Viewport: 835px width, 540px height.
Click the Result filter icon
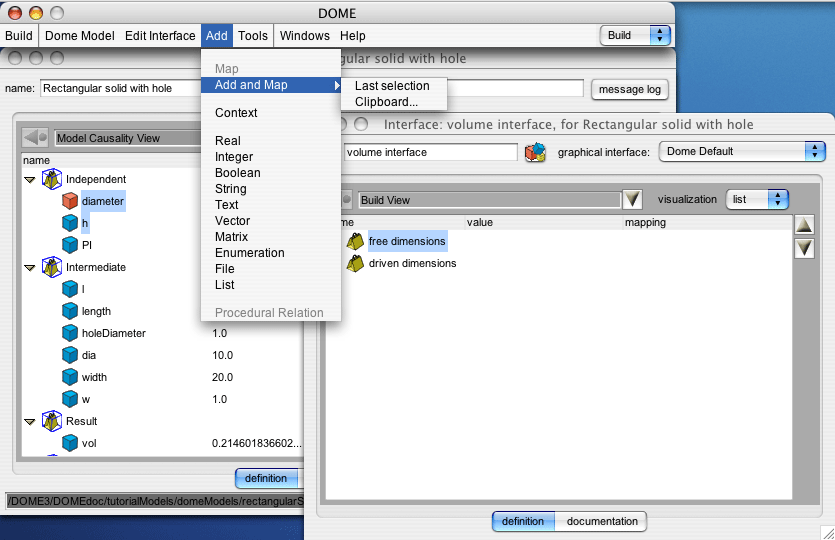(52, 421)
